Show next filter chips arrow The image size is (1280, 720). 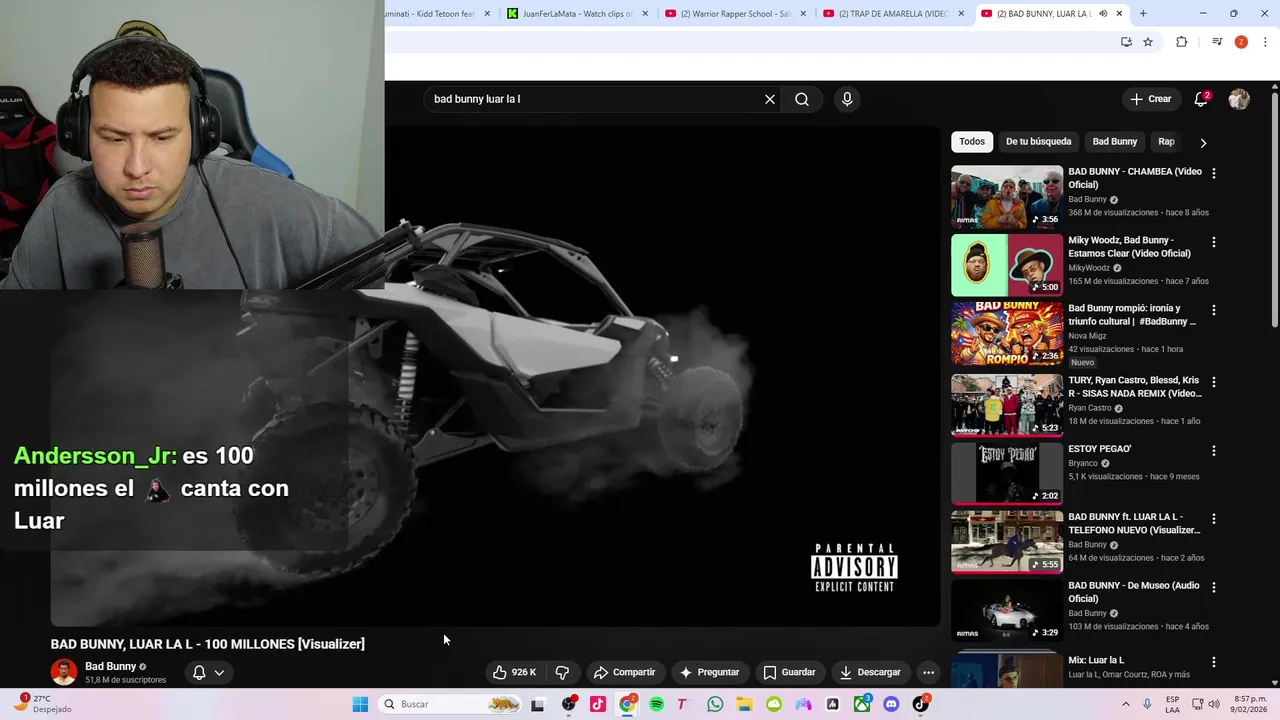(1203, 142)
